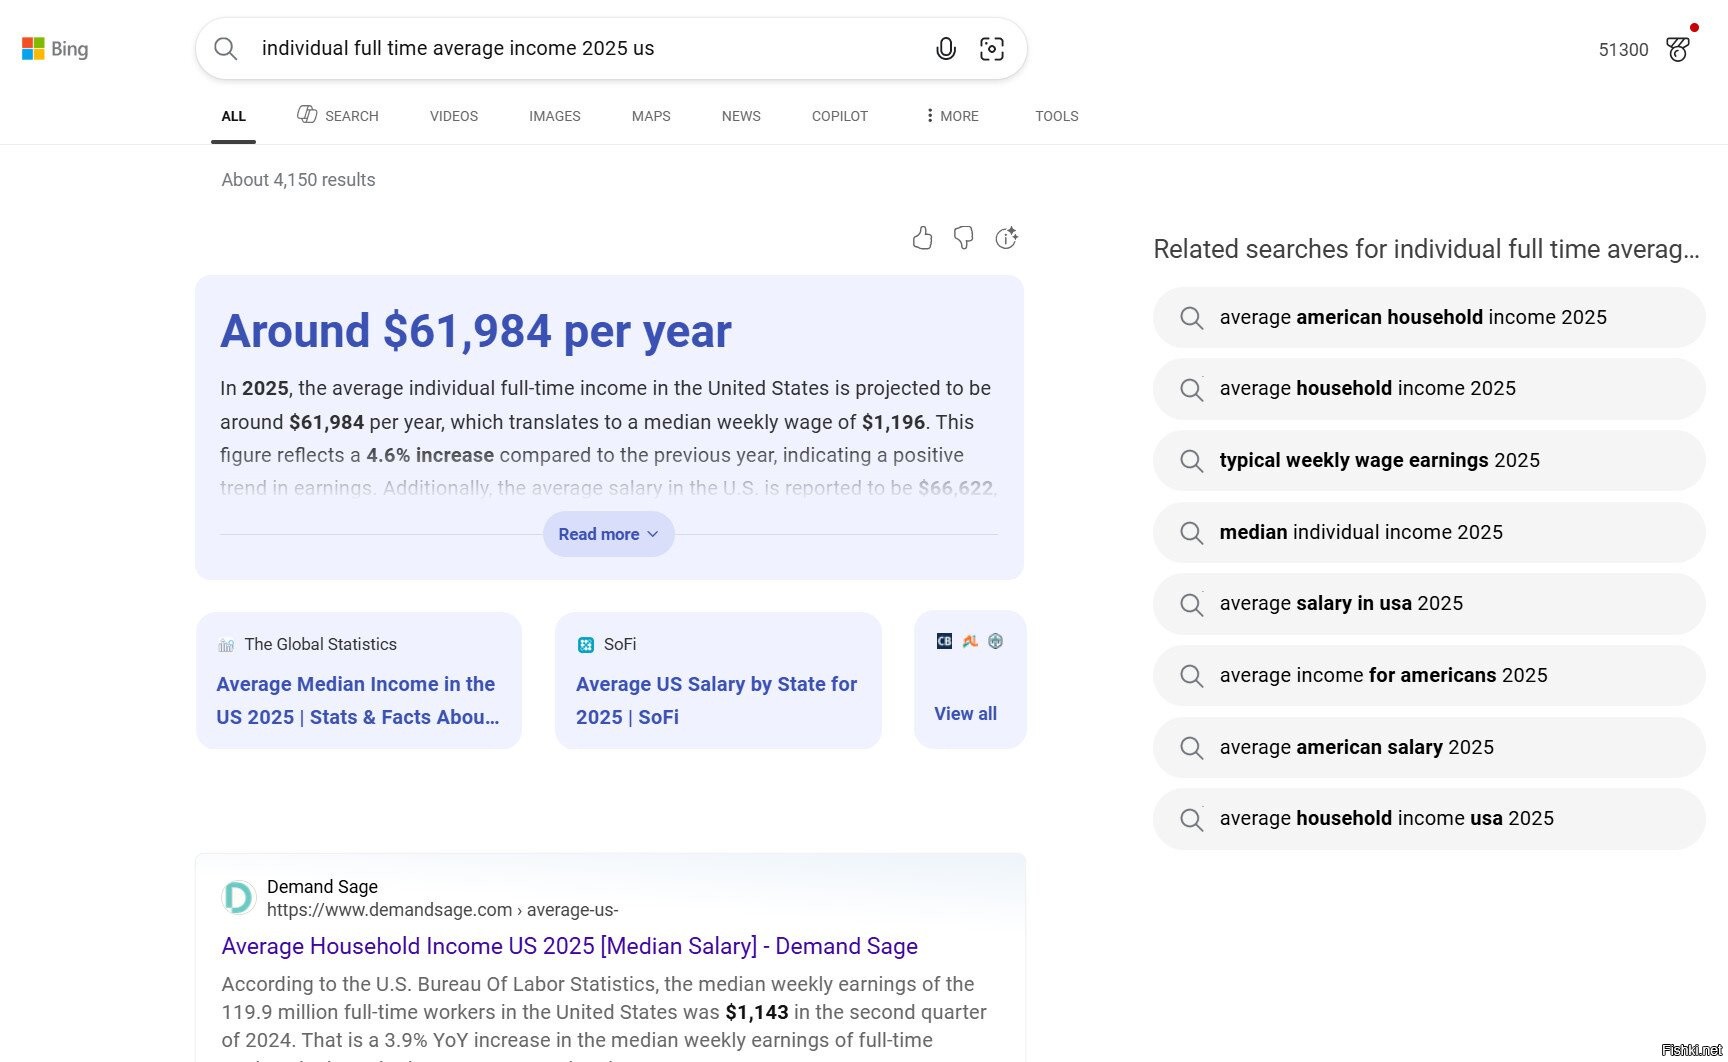Give thumbs down to the answer

tap(963, 238)
